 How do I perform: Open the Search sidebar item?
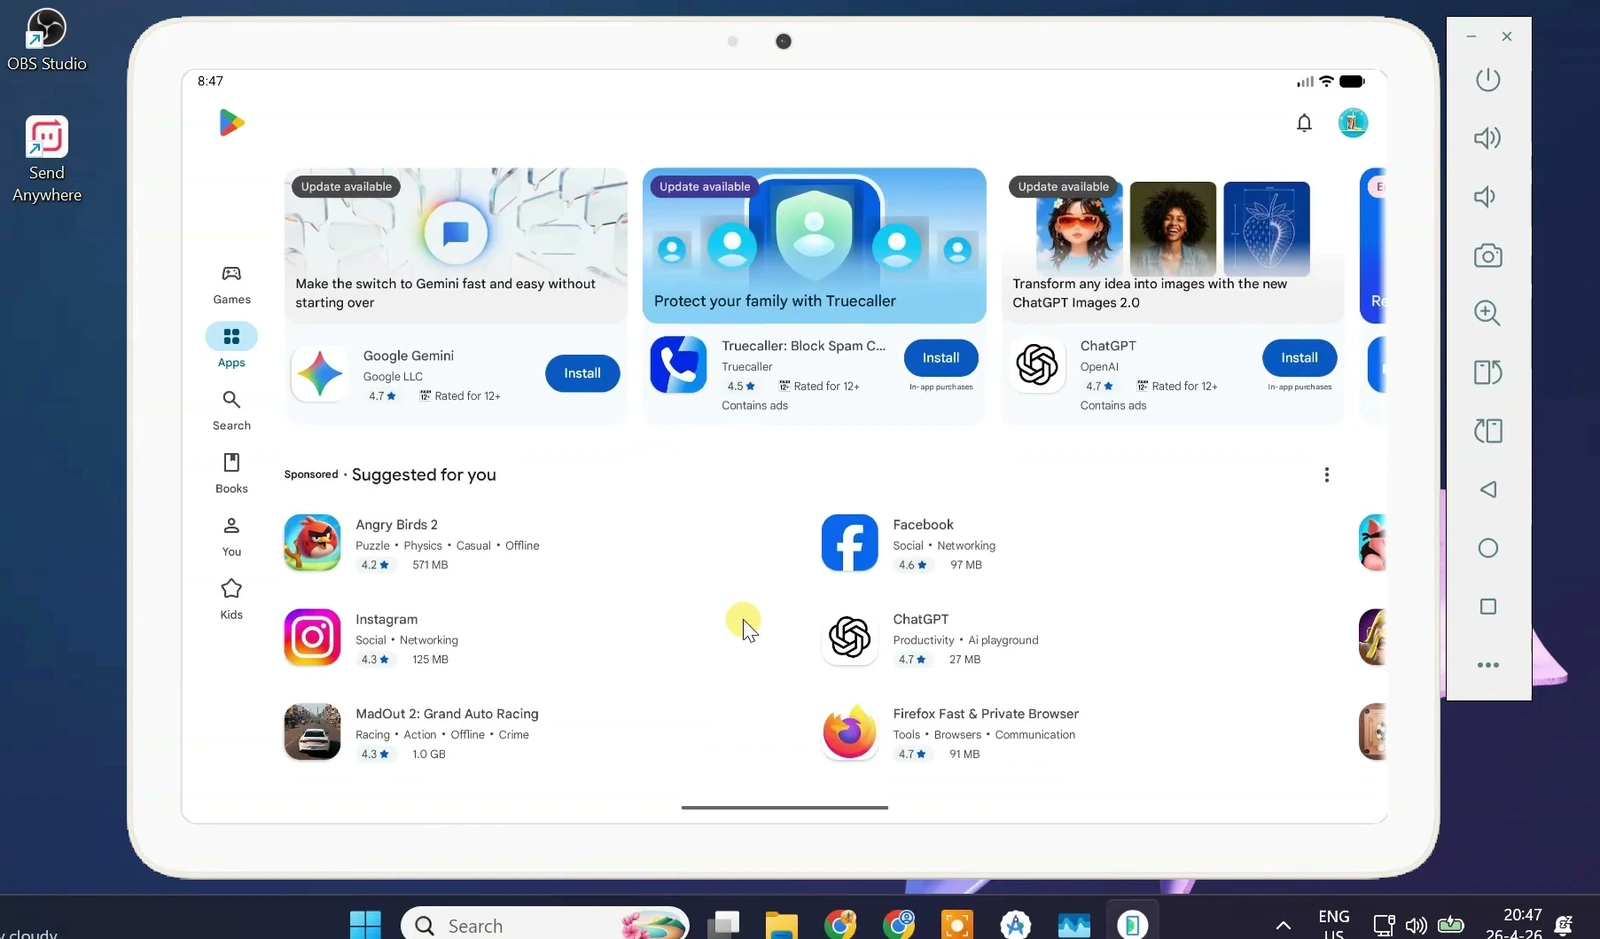[231, 410]
